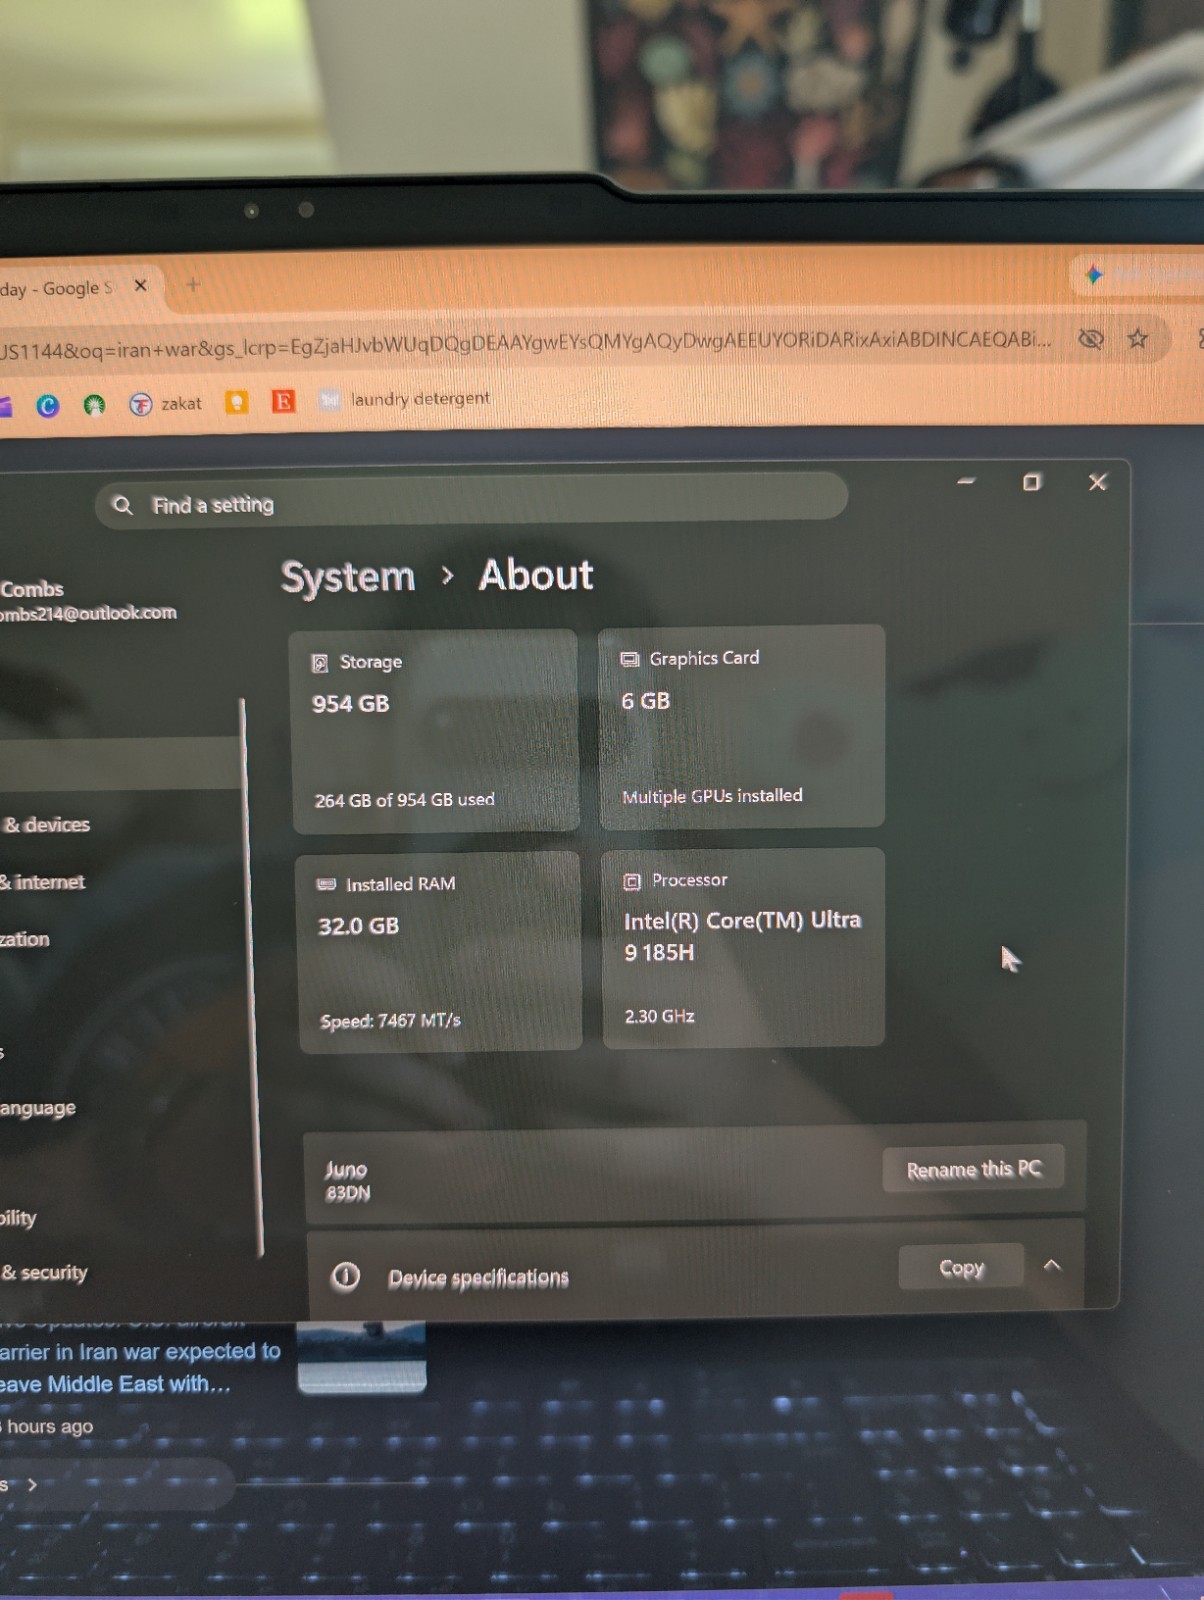
Task: Open the zakat bookmark
Action: click(x=166, y=404)
